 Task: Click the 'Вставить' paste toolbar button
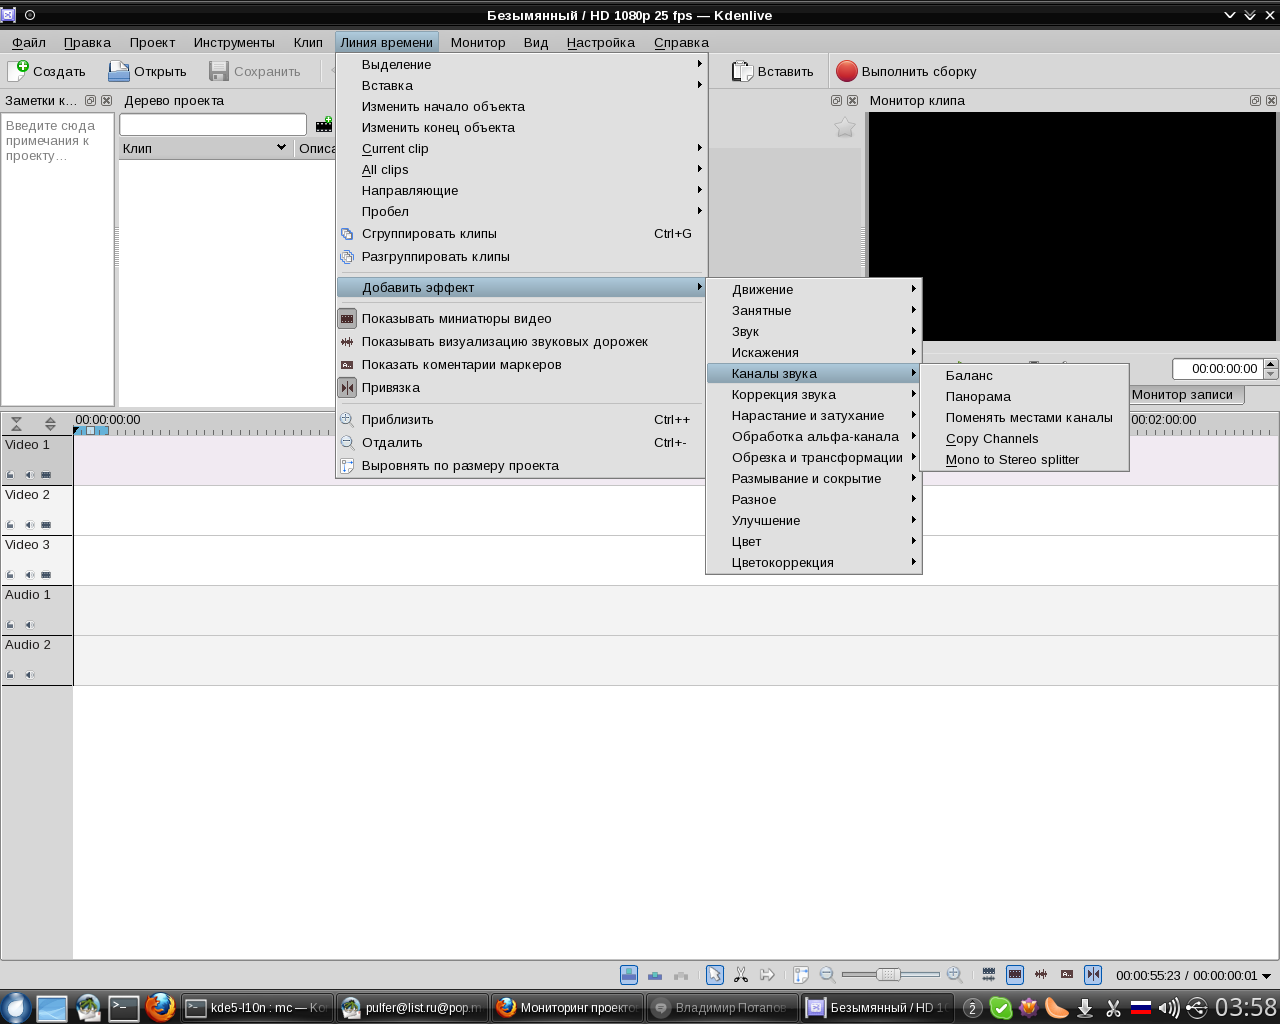click(772, 71)
